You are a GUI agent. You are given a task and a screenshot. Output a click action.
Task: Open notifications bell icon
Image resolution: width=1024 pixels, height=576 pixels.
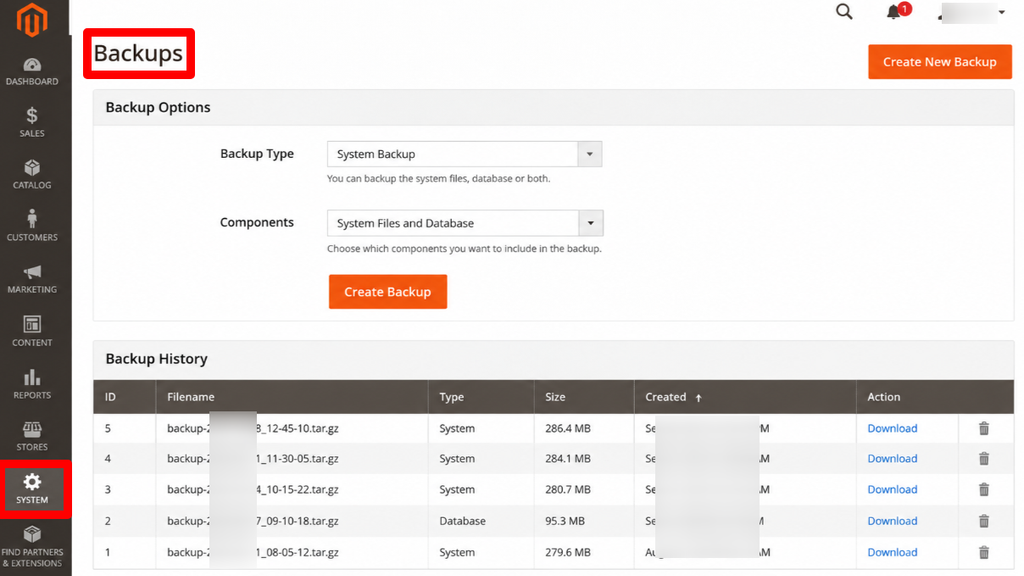pyautogui.click(x=893, y=12)
